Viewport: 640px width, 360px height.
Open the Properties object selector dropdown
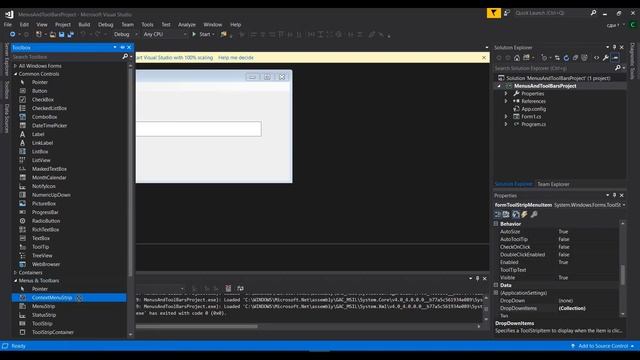tap(624, 205)
